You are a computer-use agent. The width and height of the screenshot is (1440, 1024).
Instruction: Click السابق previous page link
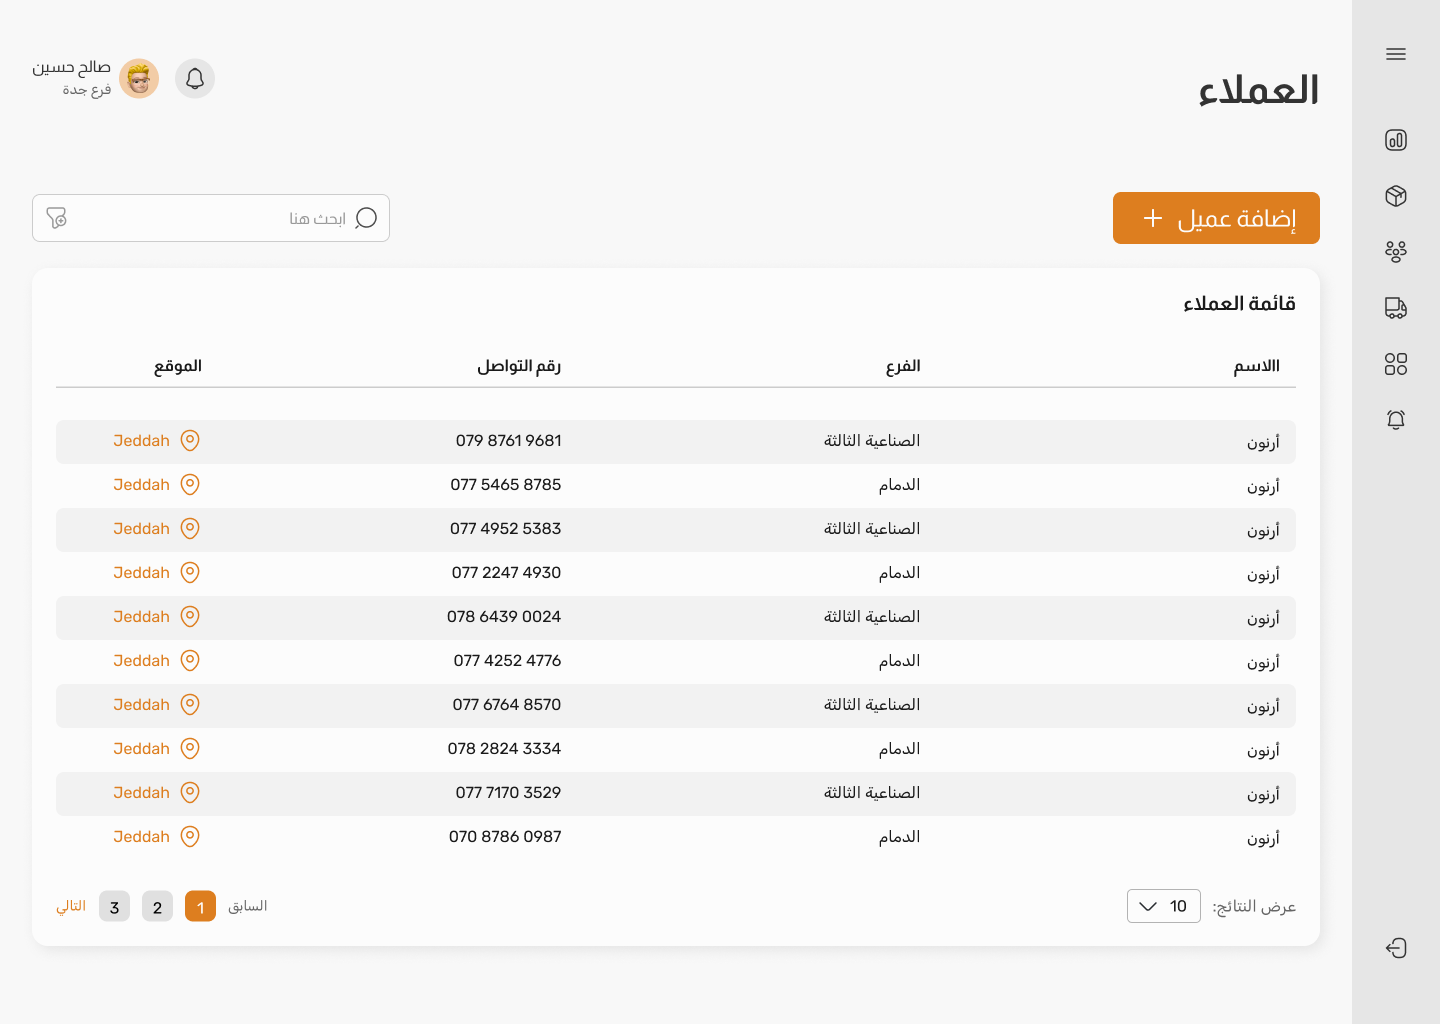pyautogui.click(x=247, y=906)
